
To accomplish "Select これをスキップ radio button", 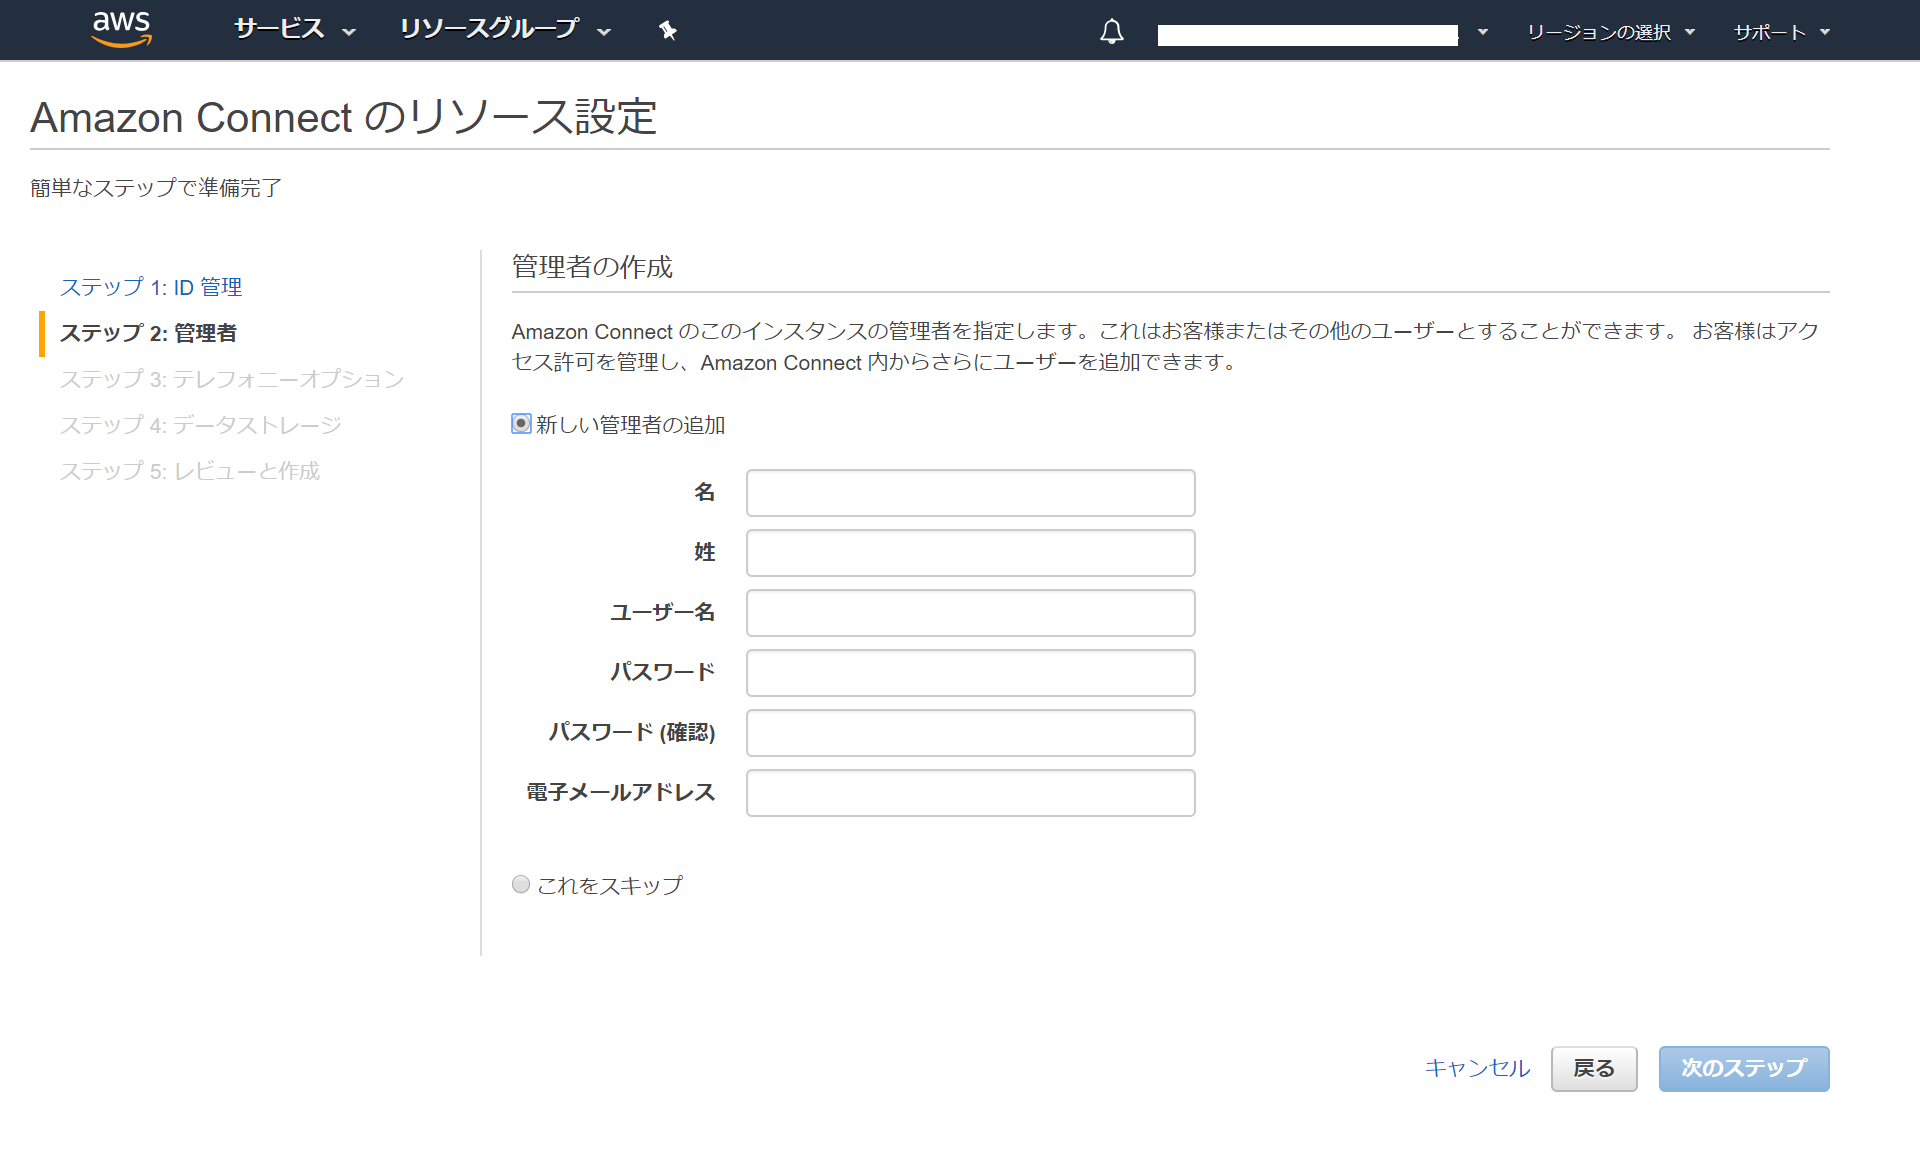I will click(x=521, y=884).
